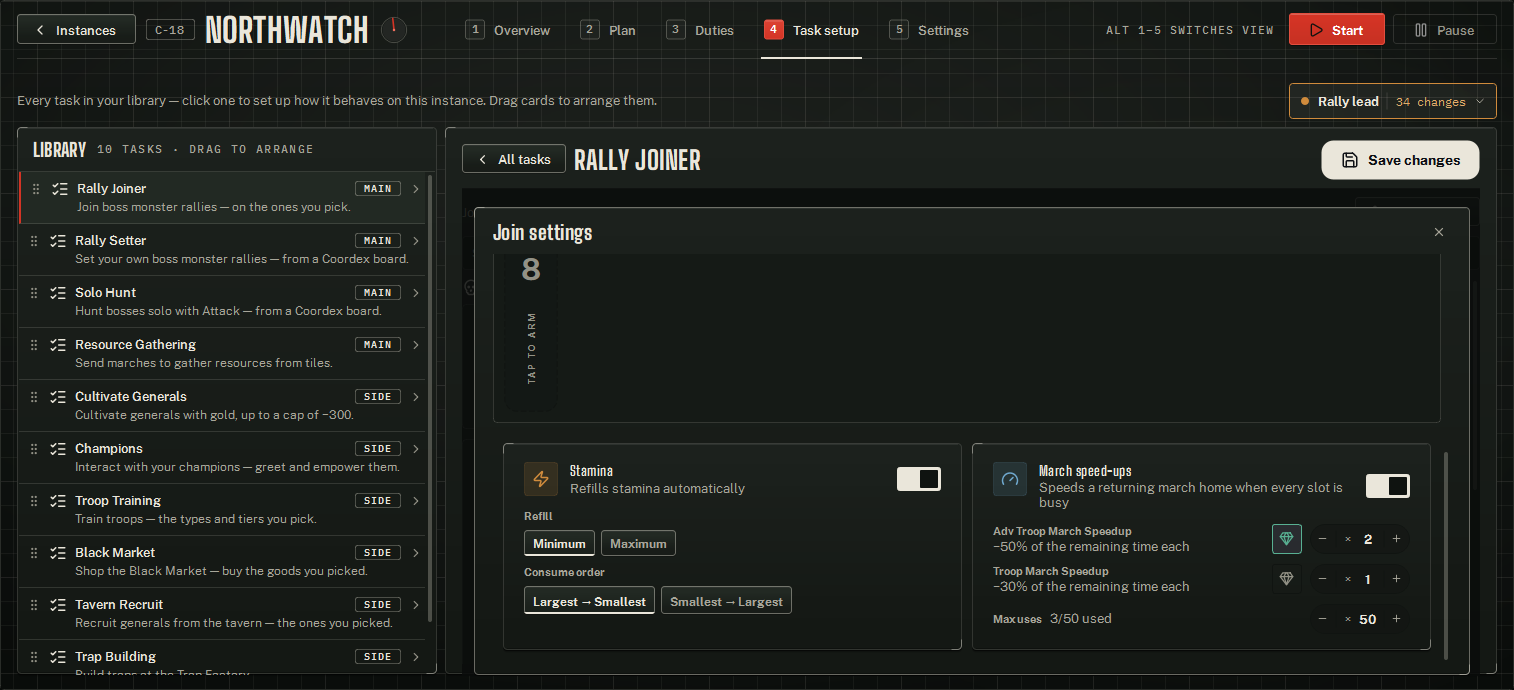Close the Join settings panel
The width and height of the screenshot is (1514, 690).
1439,232
